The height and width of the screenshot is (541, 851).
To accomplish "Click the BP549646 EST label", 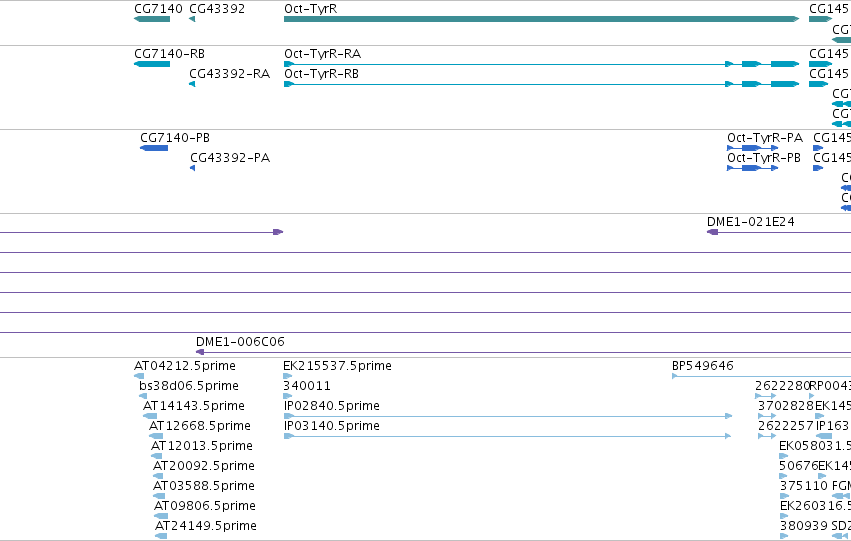I will [x=703, y=366].
